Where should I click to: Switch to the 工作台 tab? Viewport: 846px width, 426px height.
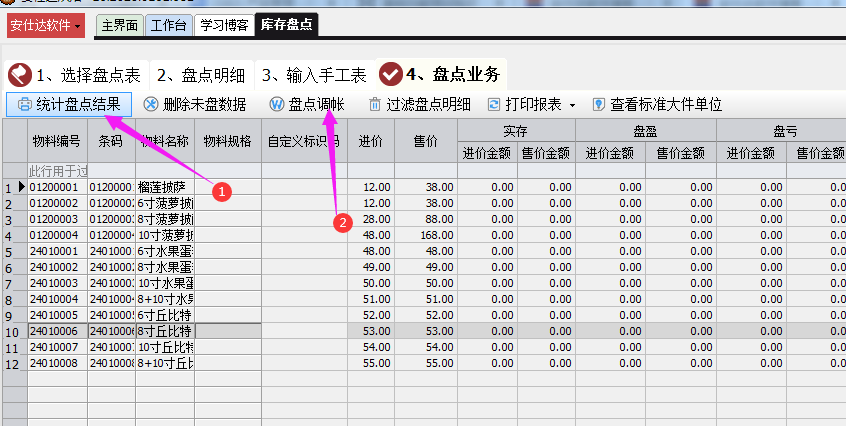168,25
